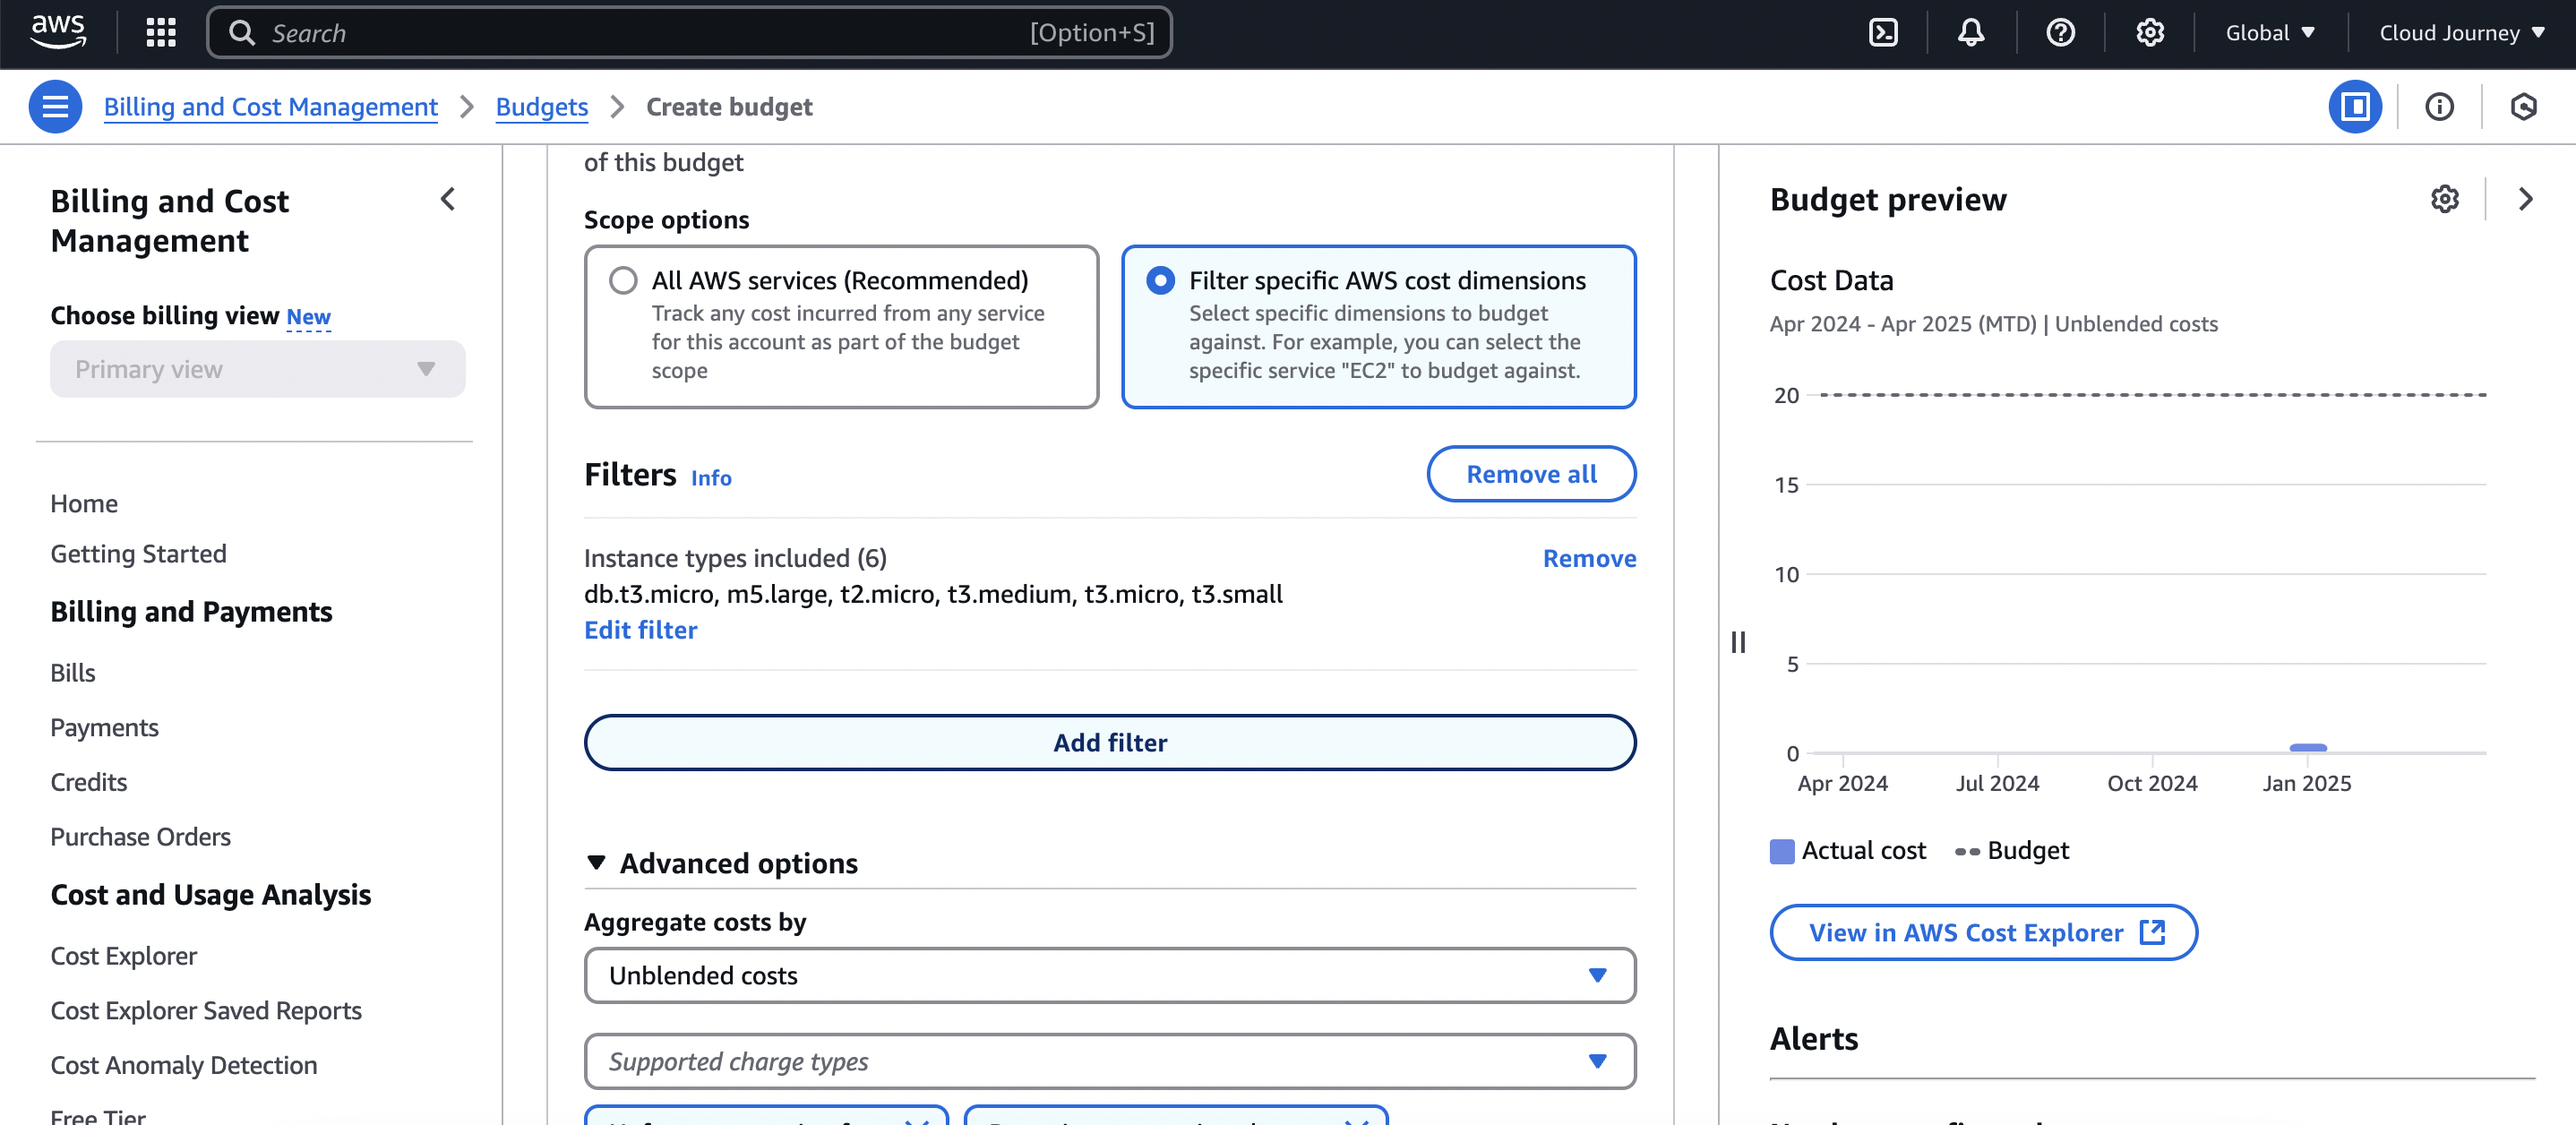2576x1125 pixels.
Task: Click the Remove all filters button
Action: coord(1531,474)
